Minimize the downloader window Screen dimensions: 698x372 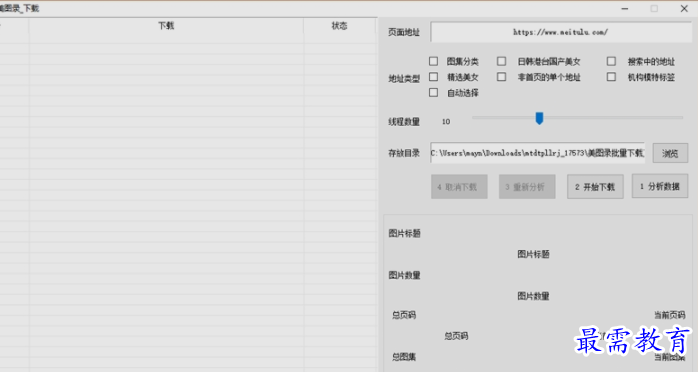(625, 8)
